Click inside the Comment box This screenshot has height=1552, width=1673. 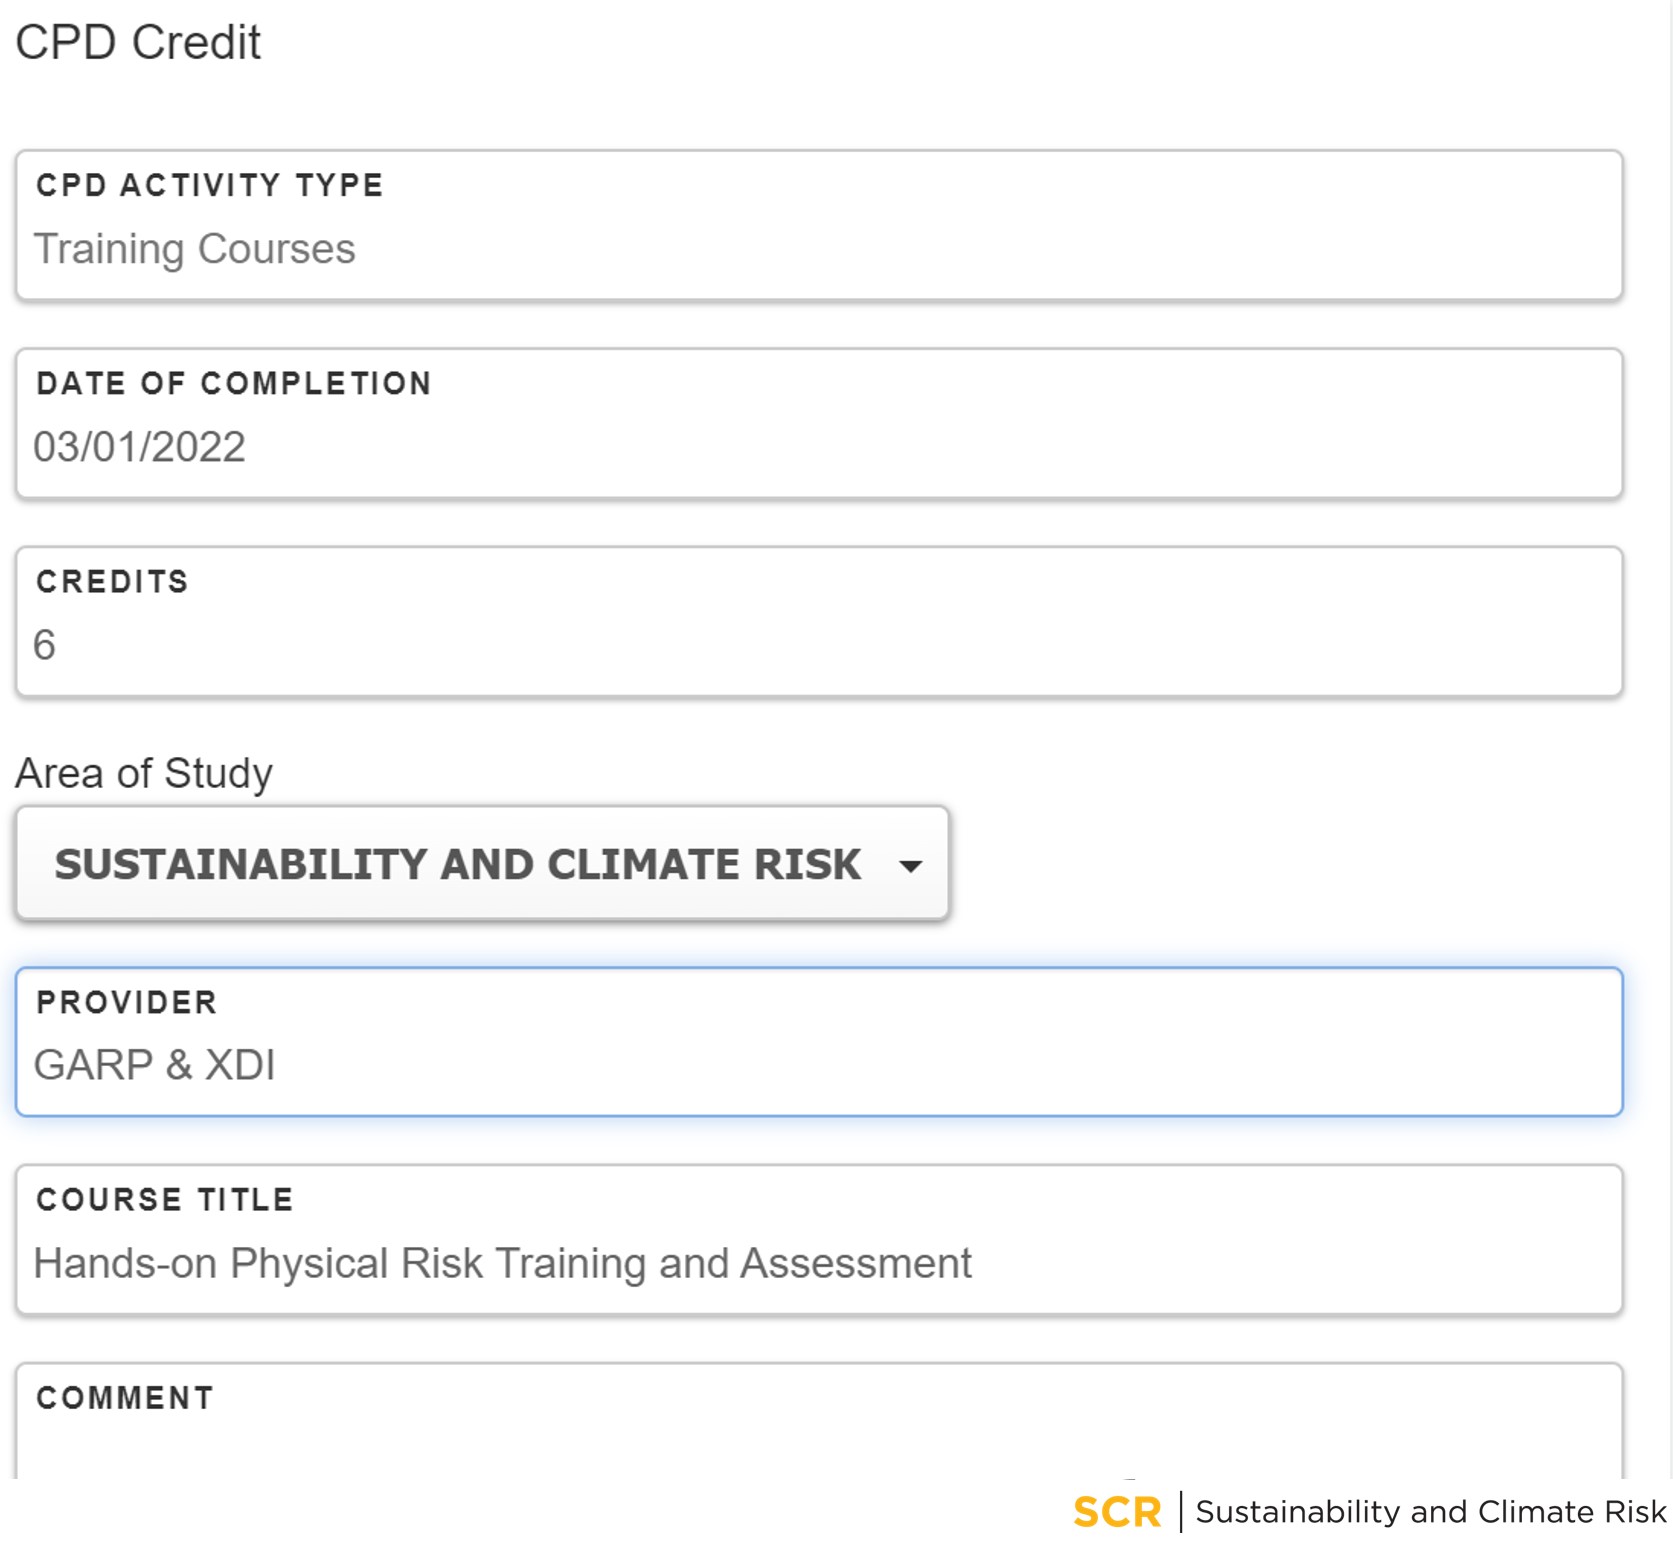pos(819,1421)
